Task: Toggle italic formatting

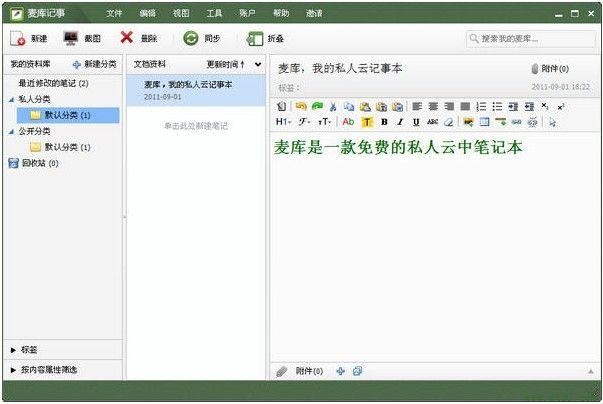Action: (x=400, y=122)
